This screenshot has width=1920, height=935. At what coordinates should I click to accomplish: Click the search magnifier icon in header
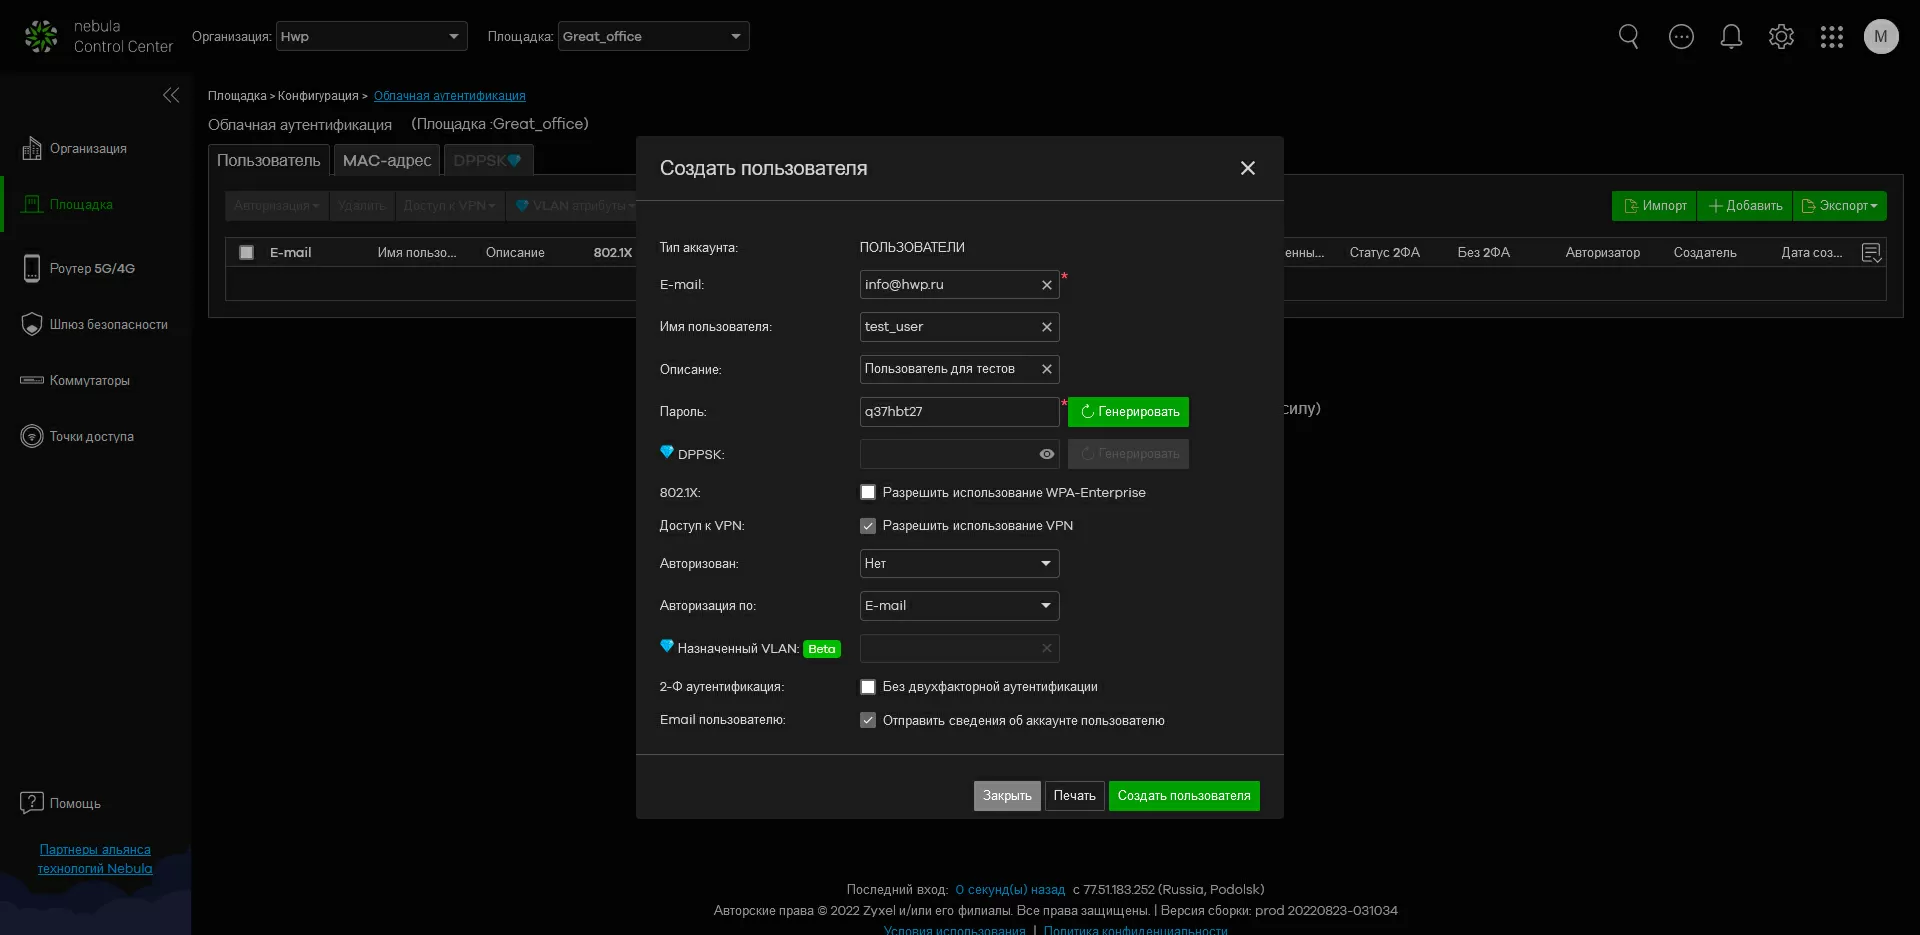[1628, 37]
